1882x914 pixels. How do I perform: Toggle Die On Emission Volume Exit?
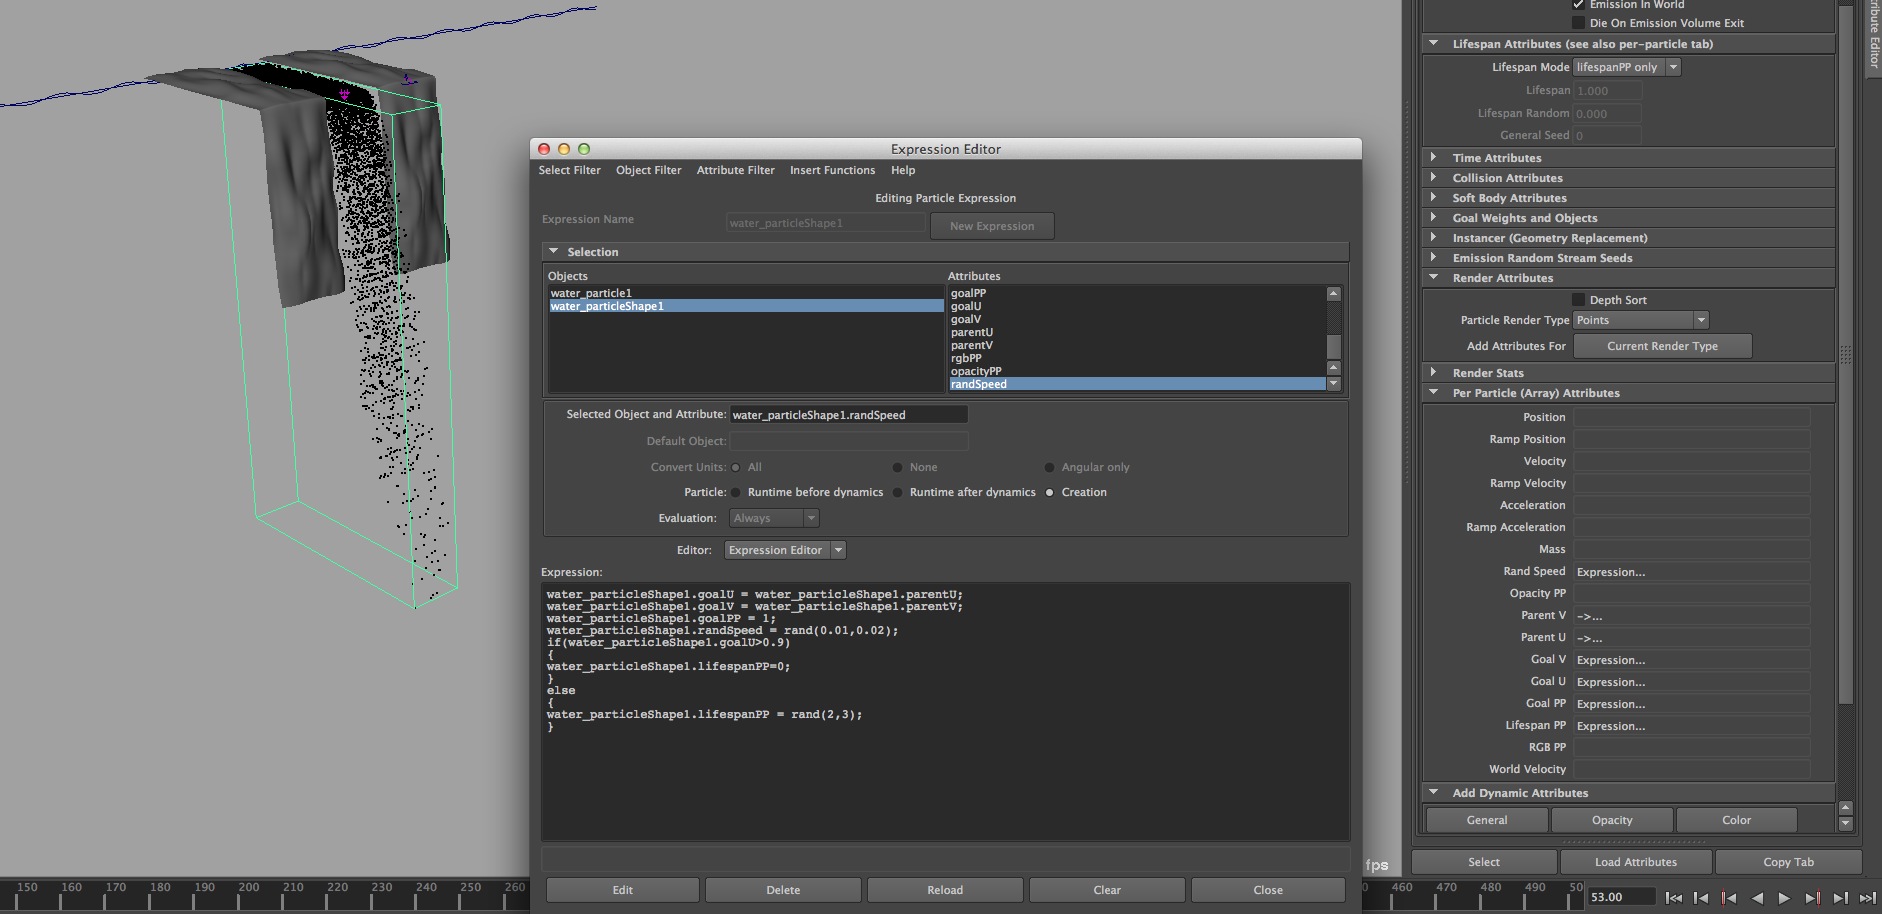pyautogui.click(x=1578, y=23)
